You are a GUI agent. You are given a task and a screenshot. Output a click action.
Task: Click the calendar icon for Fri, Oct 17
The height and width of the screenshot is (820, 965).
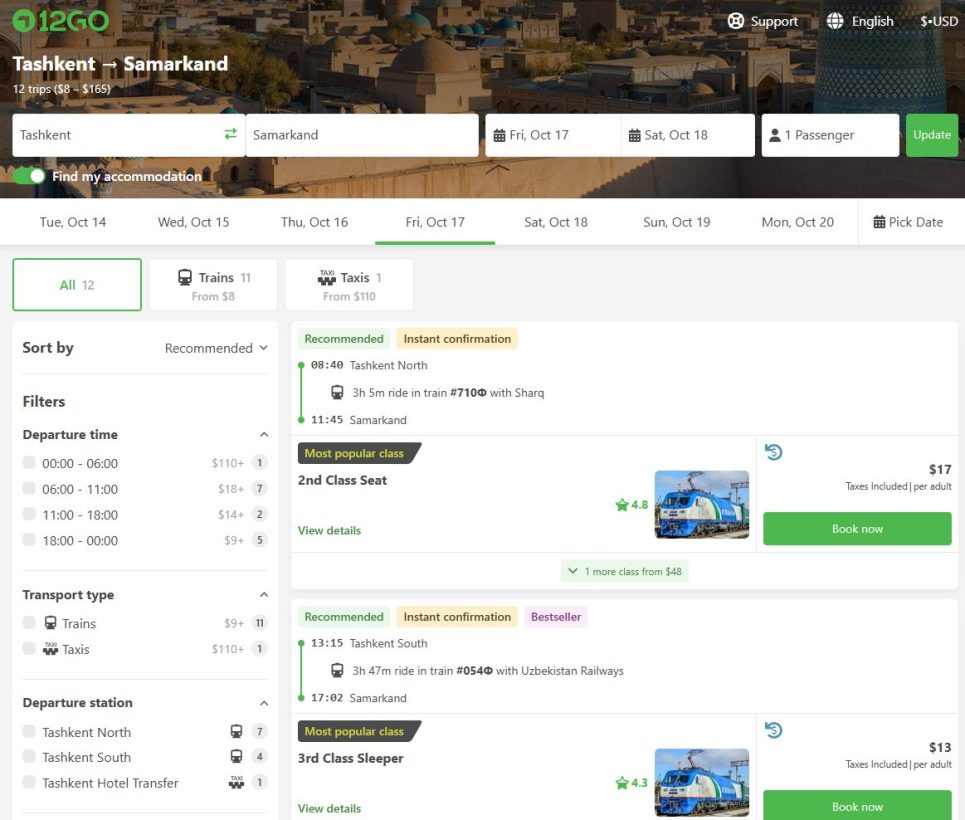coord(498,135)
